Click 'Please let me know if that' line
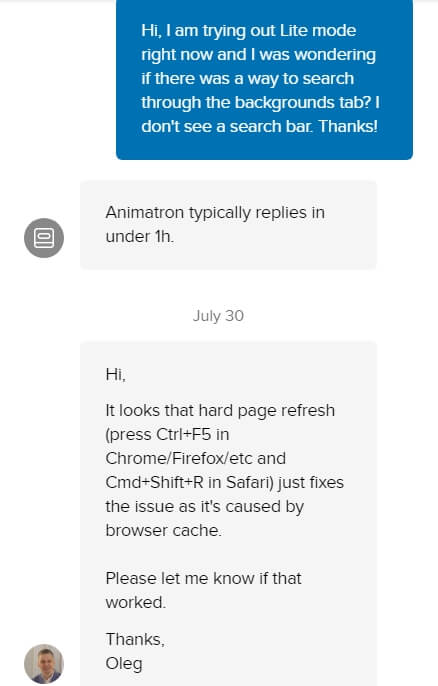Image resolution: width=438 pixels, height=686 pixels. coord(203,578)
